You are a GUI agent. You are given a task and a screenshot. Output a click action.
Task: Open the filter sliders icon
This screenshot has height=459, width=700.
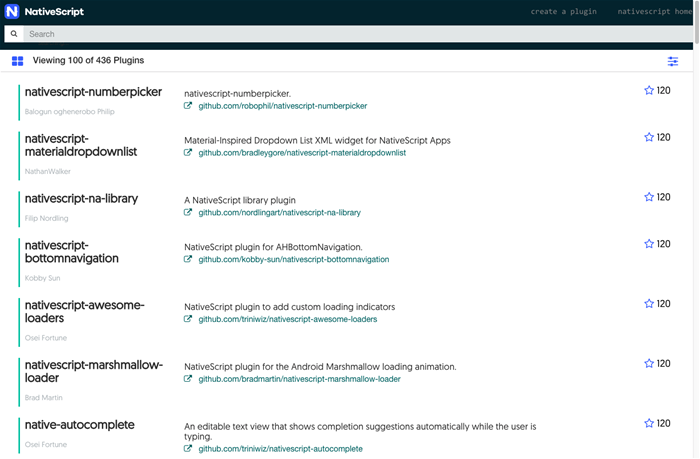pos(673,61)
